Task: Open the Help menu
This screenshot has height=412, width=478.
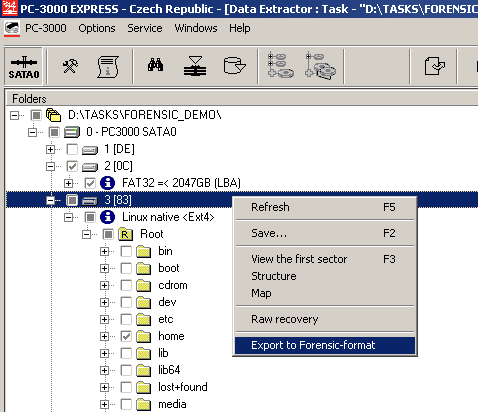Action: tap(239, 28)
